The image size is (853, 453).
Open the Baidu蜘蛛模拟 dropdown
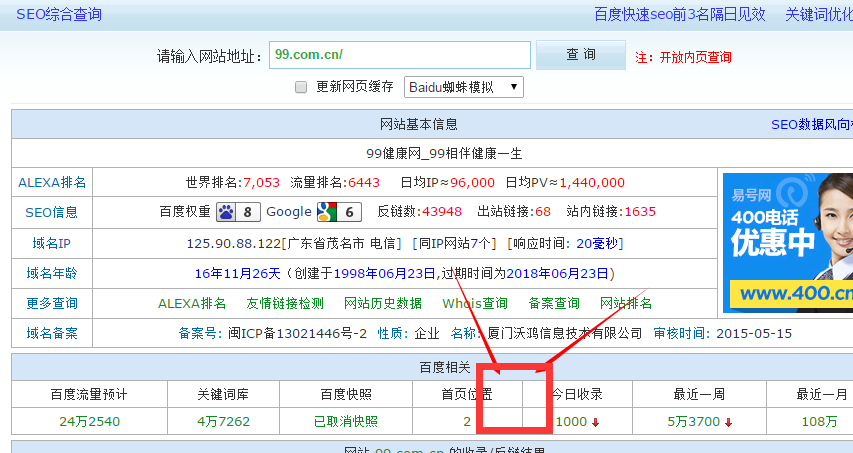point(464,87)
